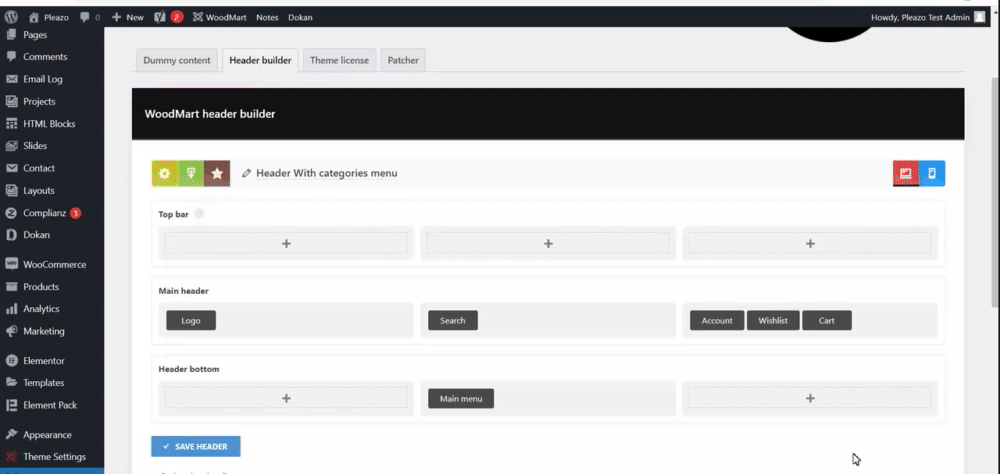This screenshot has width=1000, height=474.
Task: Switch to the Theme license tab
Action: point(339,60)
